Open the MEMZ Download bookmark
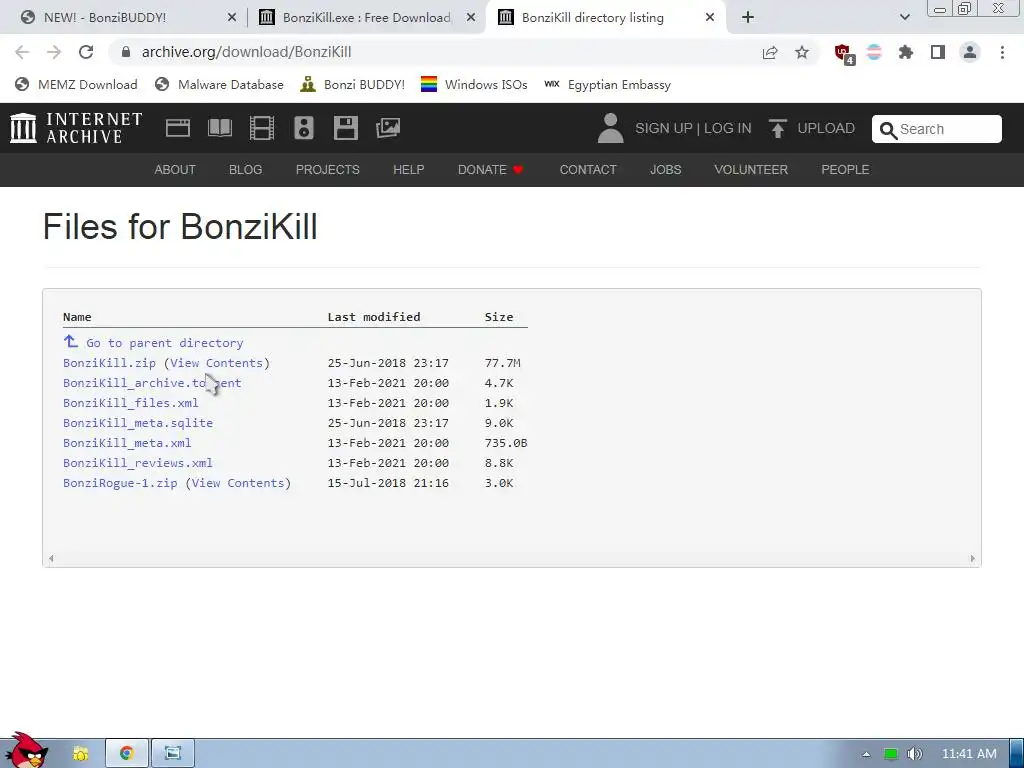 [76, 84]
